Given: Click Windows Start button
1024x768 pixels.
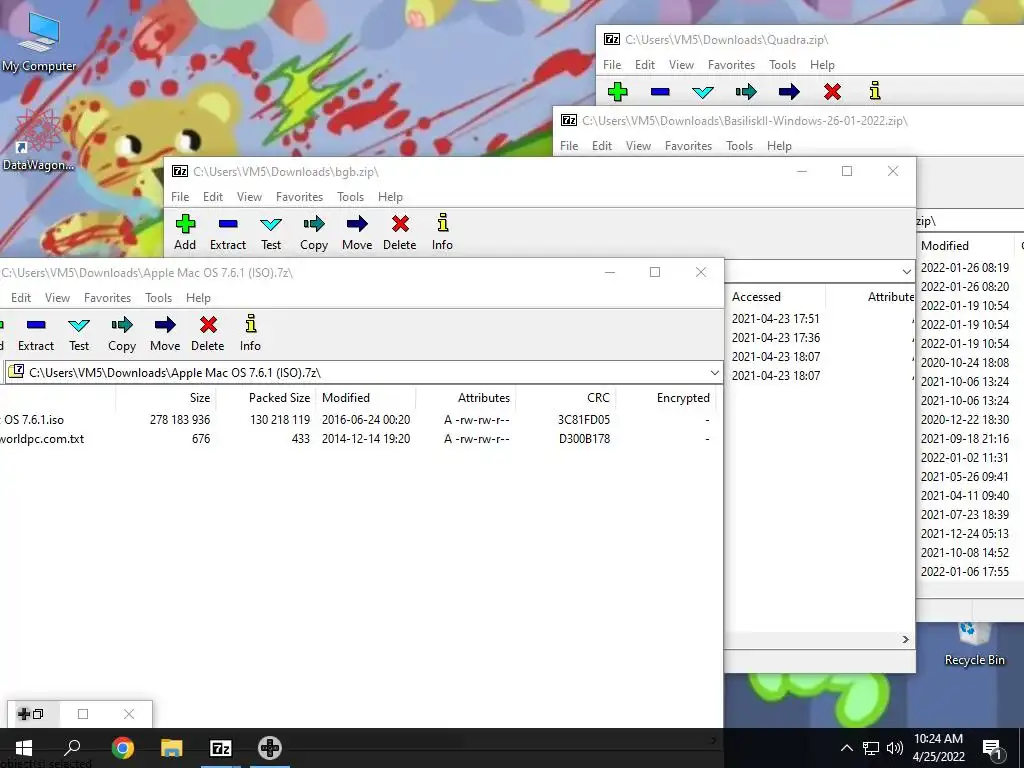Looking at the screenshot, I should (x=24, y=748).
